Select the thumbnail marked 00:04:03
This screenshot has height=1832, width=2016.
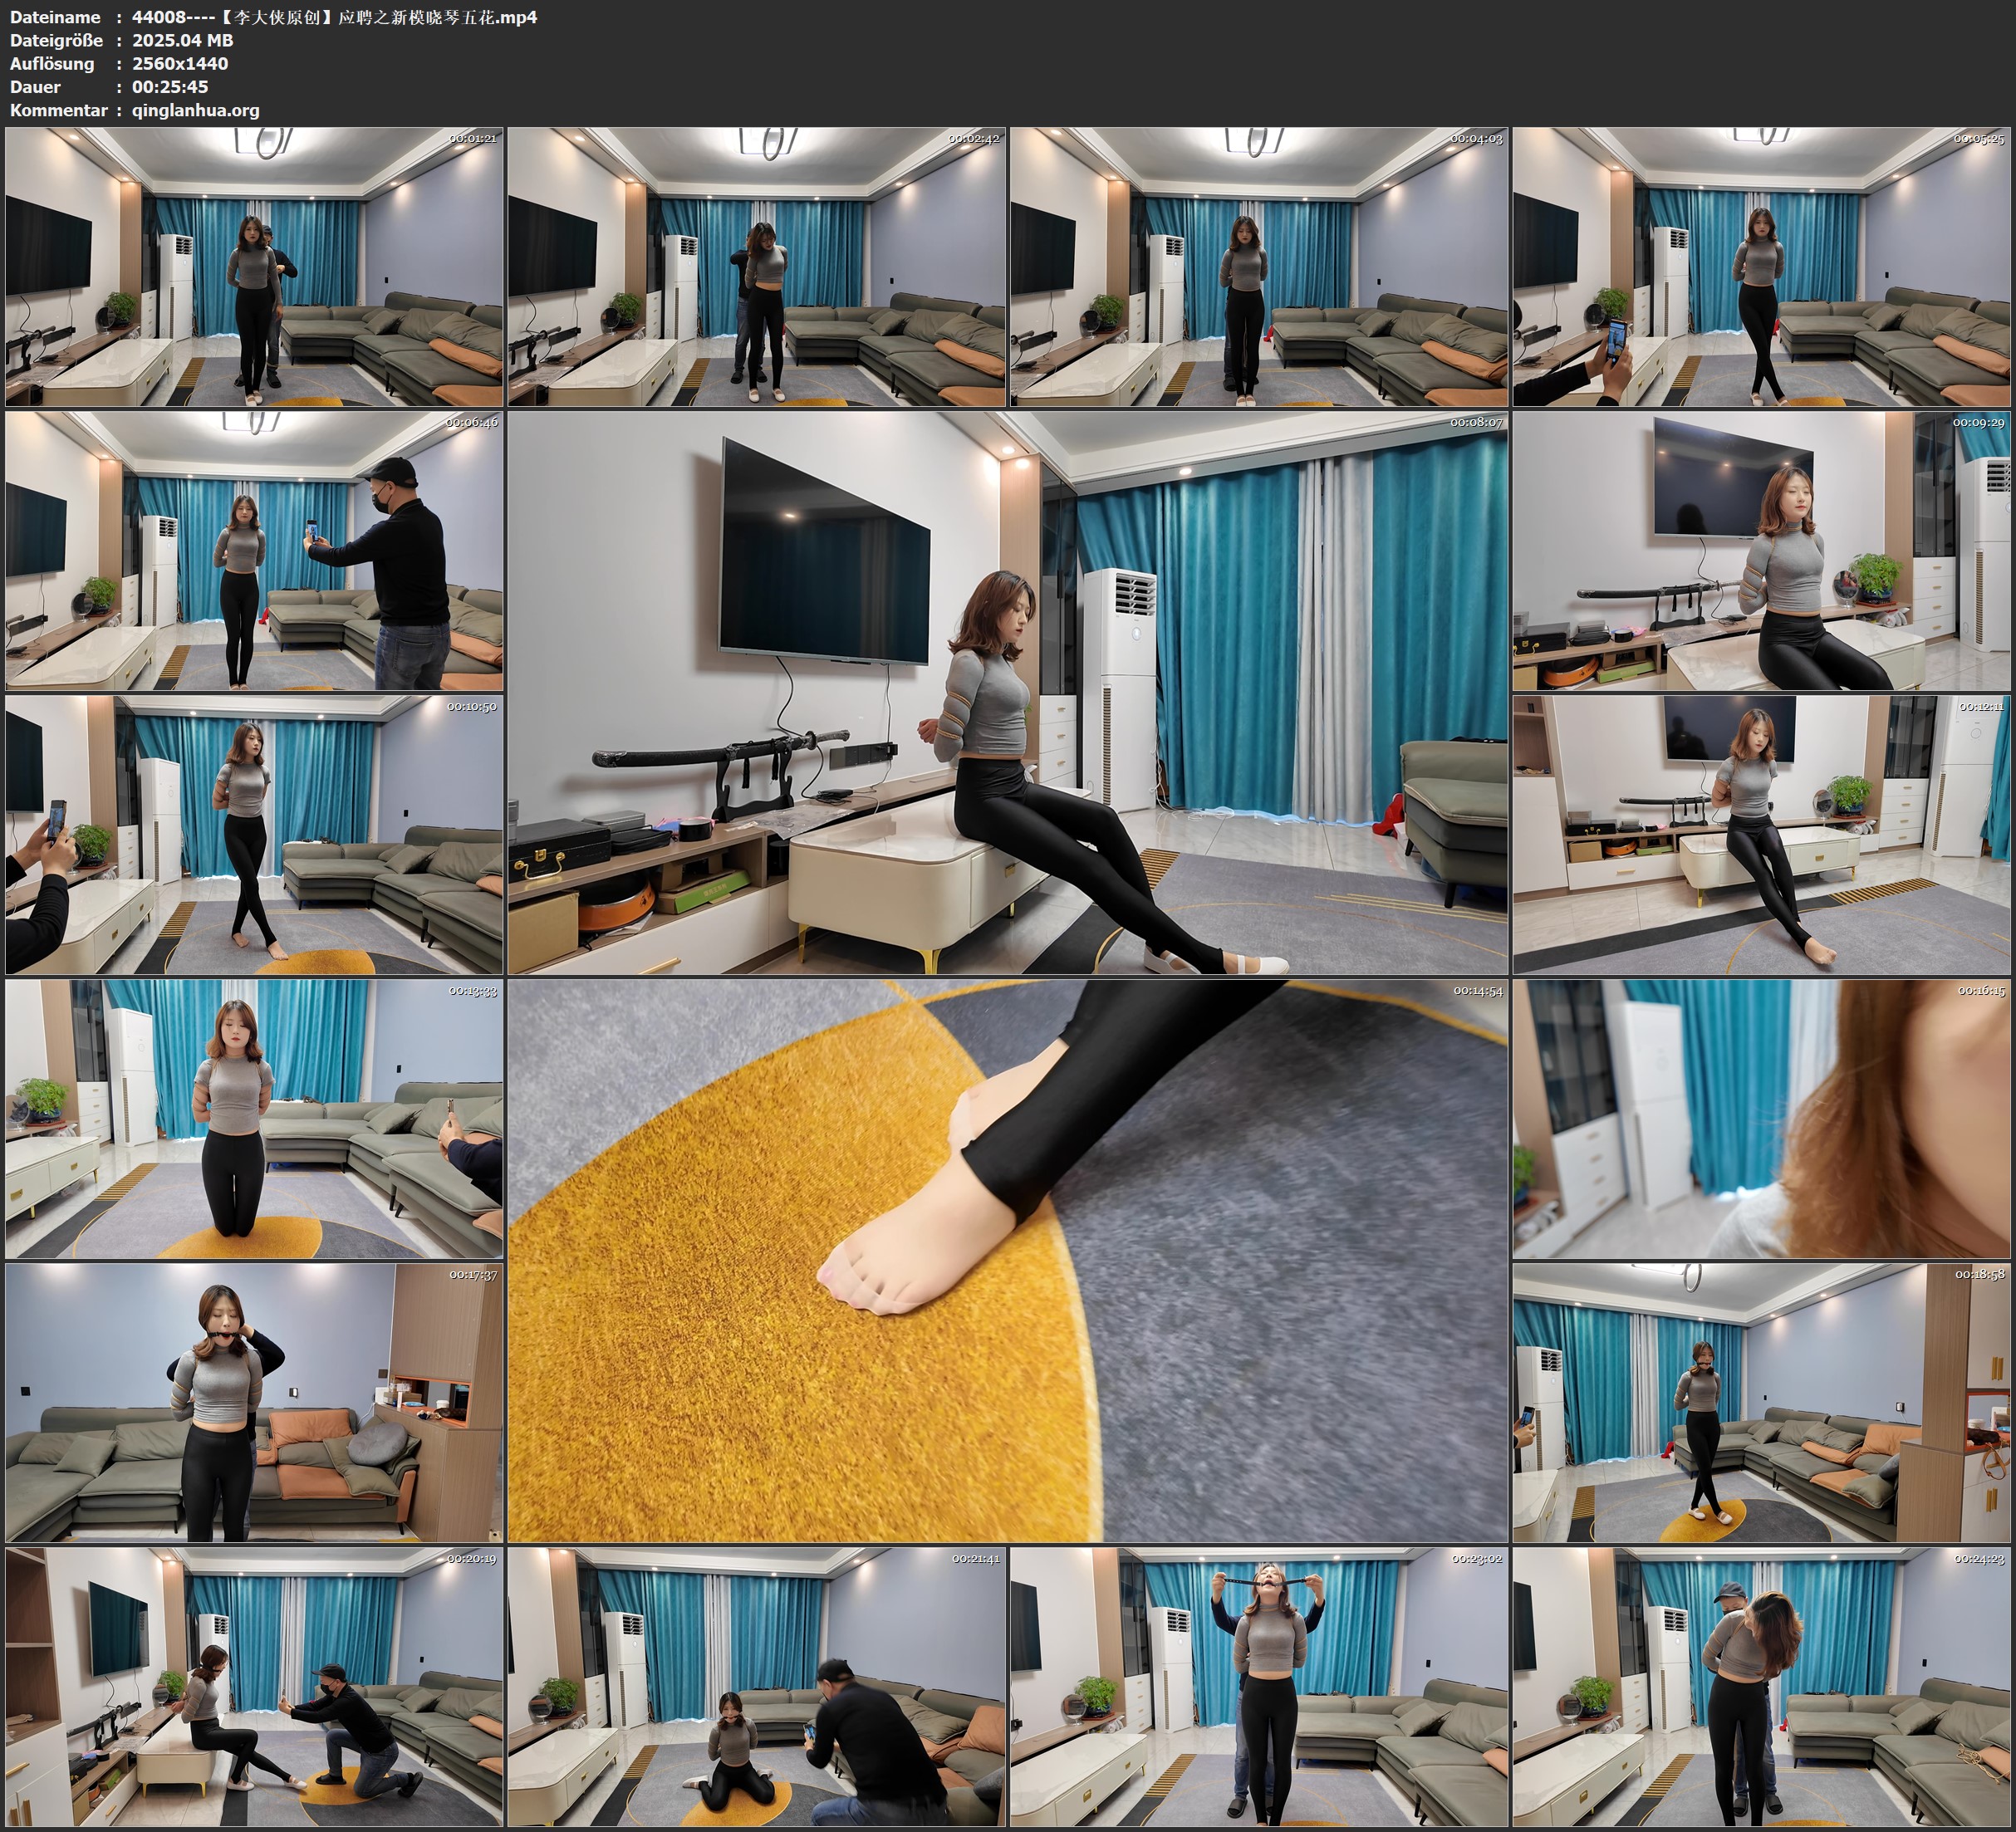(1259, 267)
